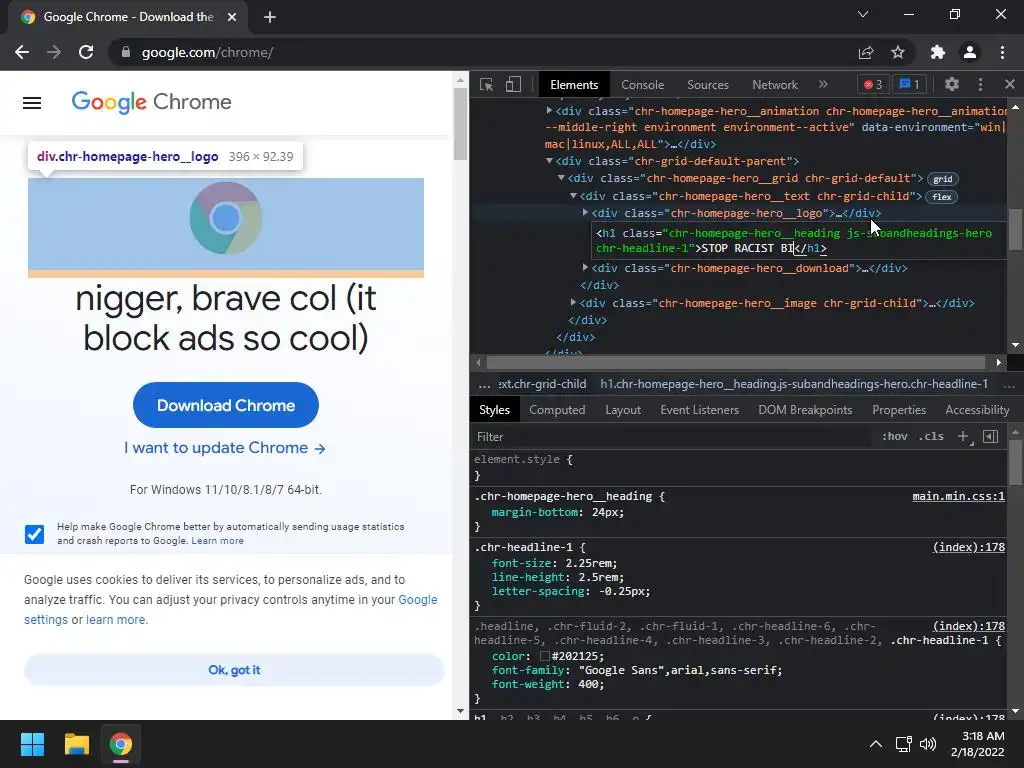Reload the page with refresh icon
This screenshot has width=1024, height=768.
(86, 52)
